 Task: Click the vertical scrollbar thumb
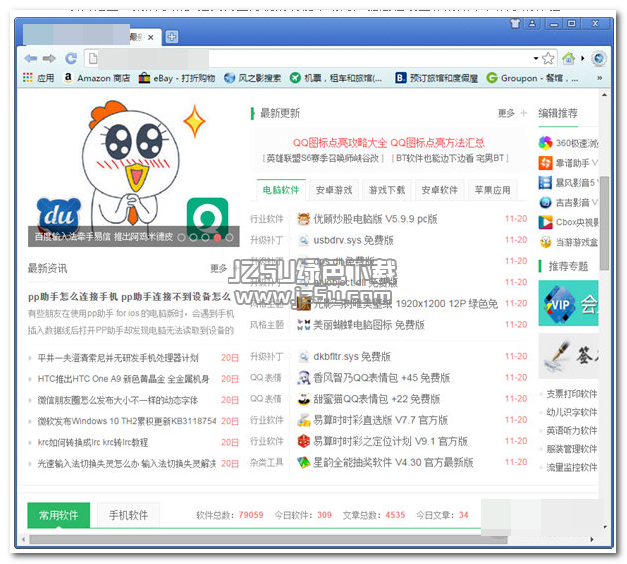tap(604, 223)
